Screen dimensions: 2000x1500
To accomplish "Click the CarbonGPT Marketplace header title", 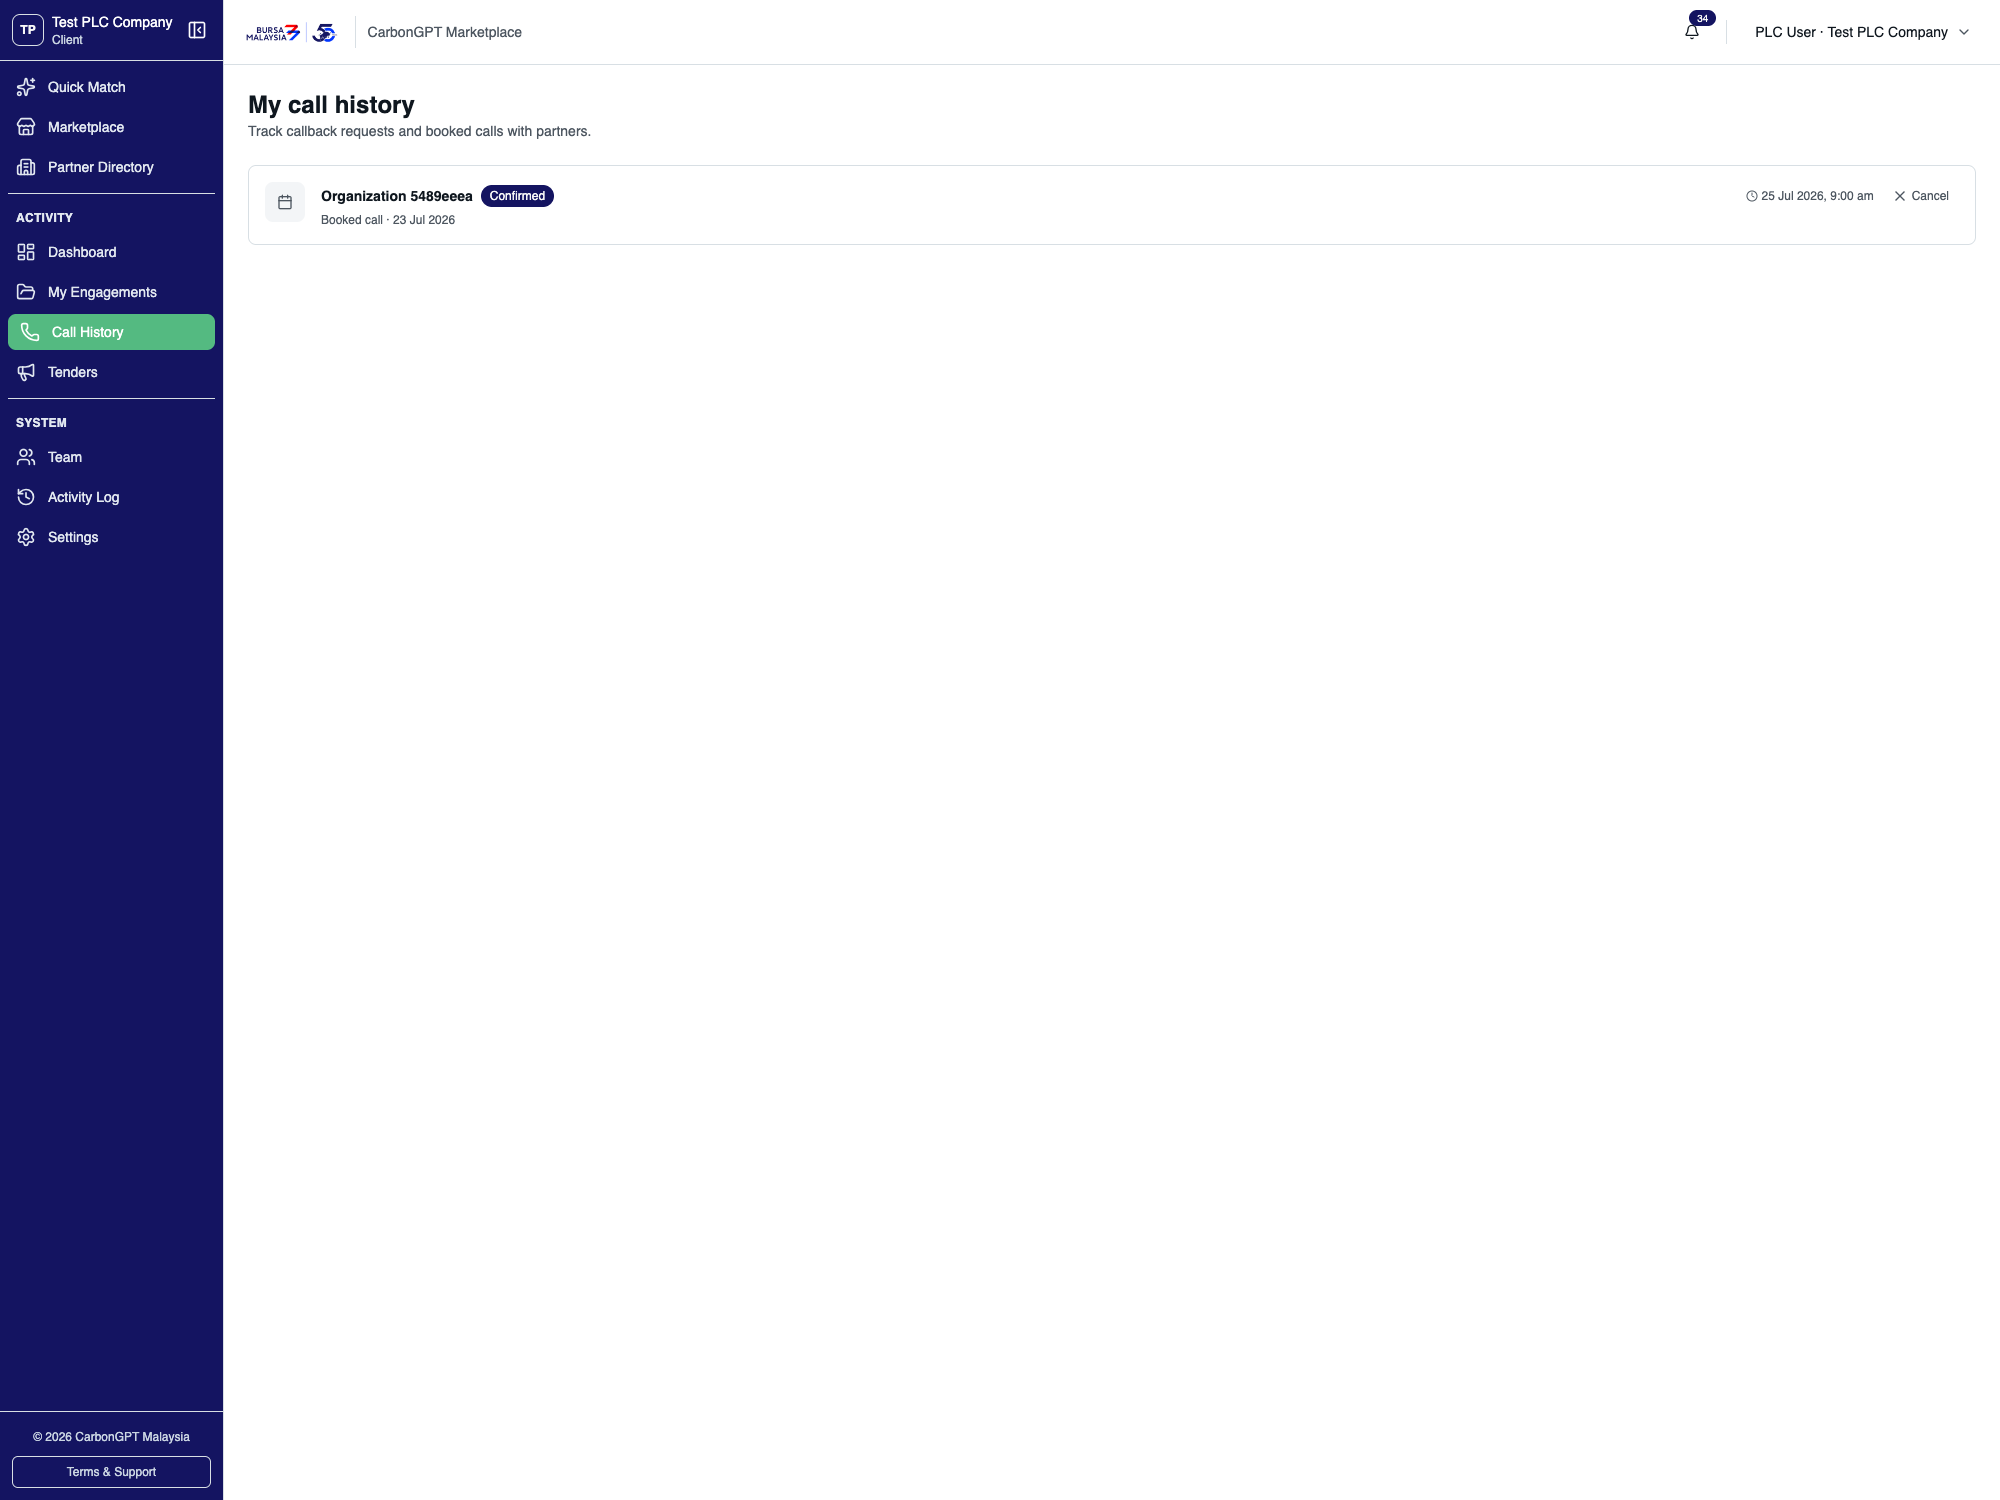I will [x=444, y=32].
